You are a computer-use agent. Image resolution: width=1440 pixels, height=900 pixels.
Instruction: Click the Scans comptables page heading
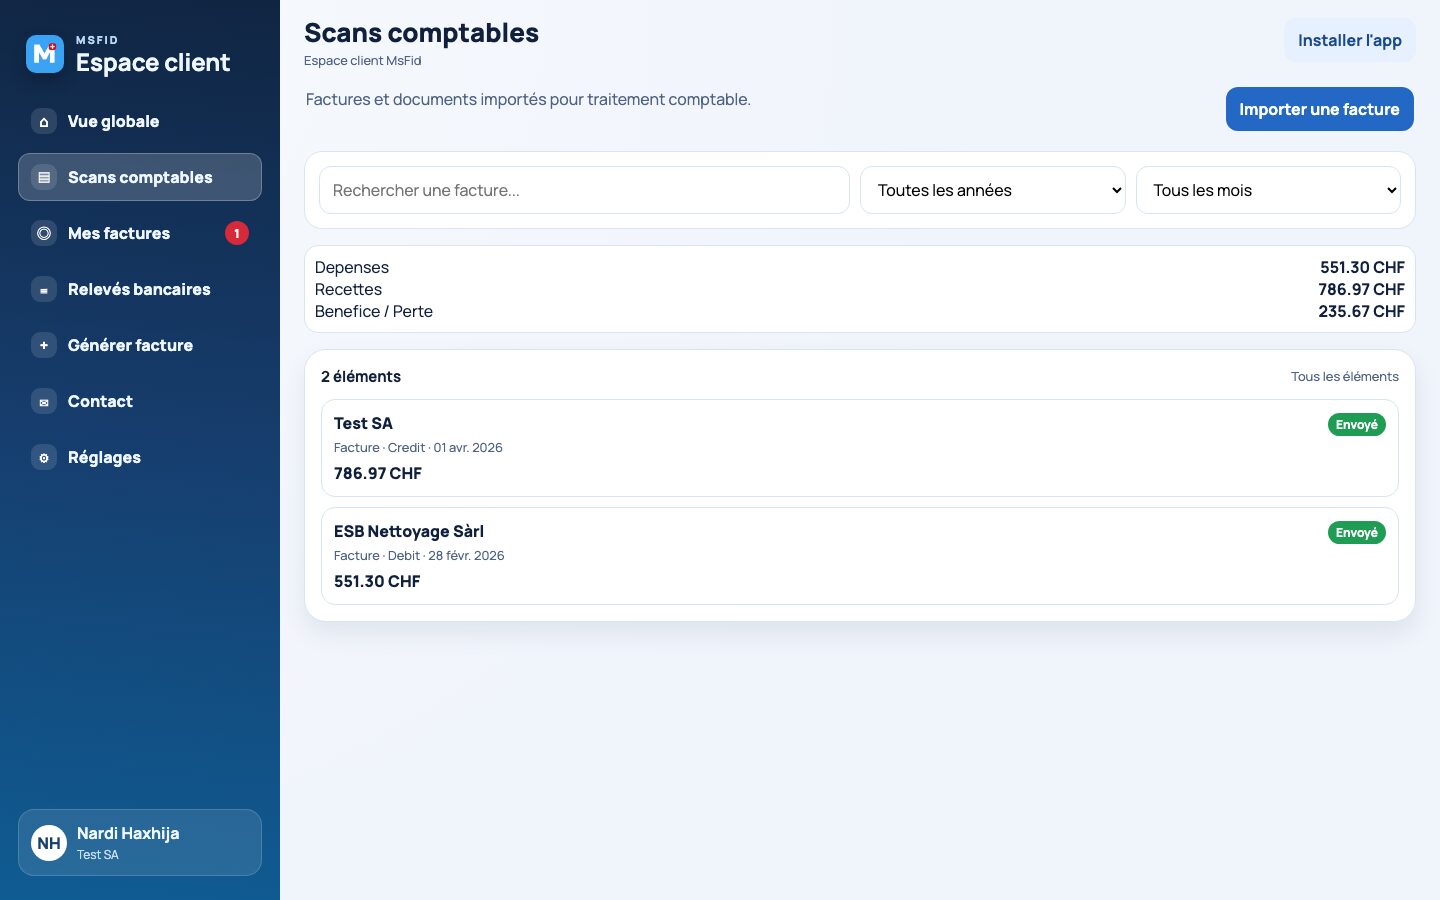pos(421,33)
